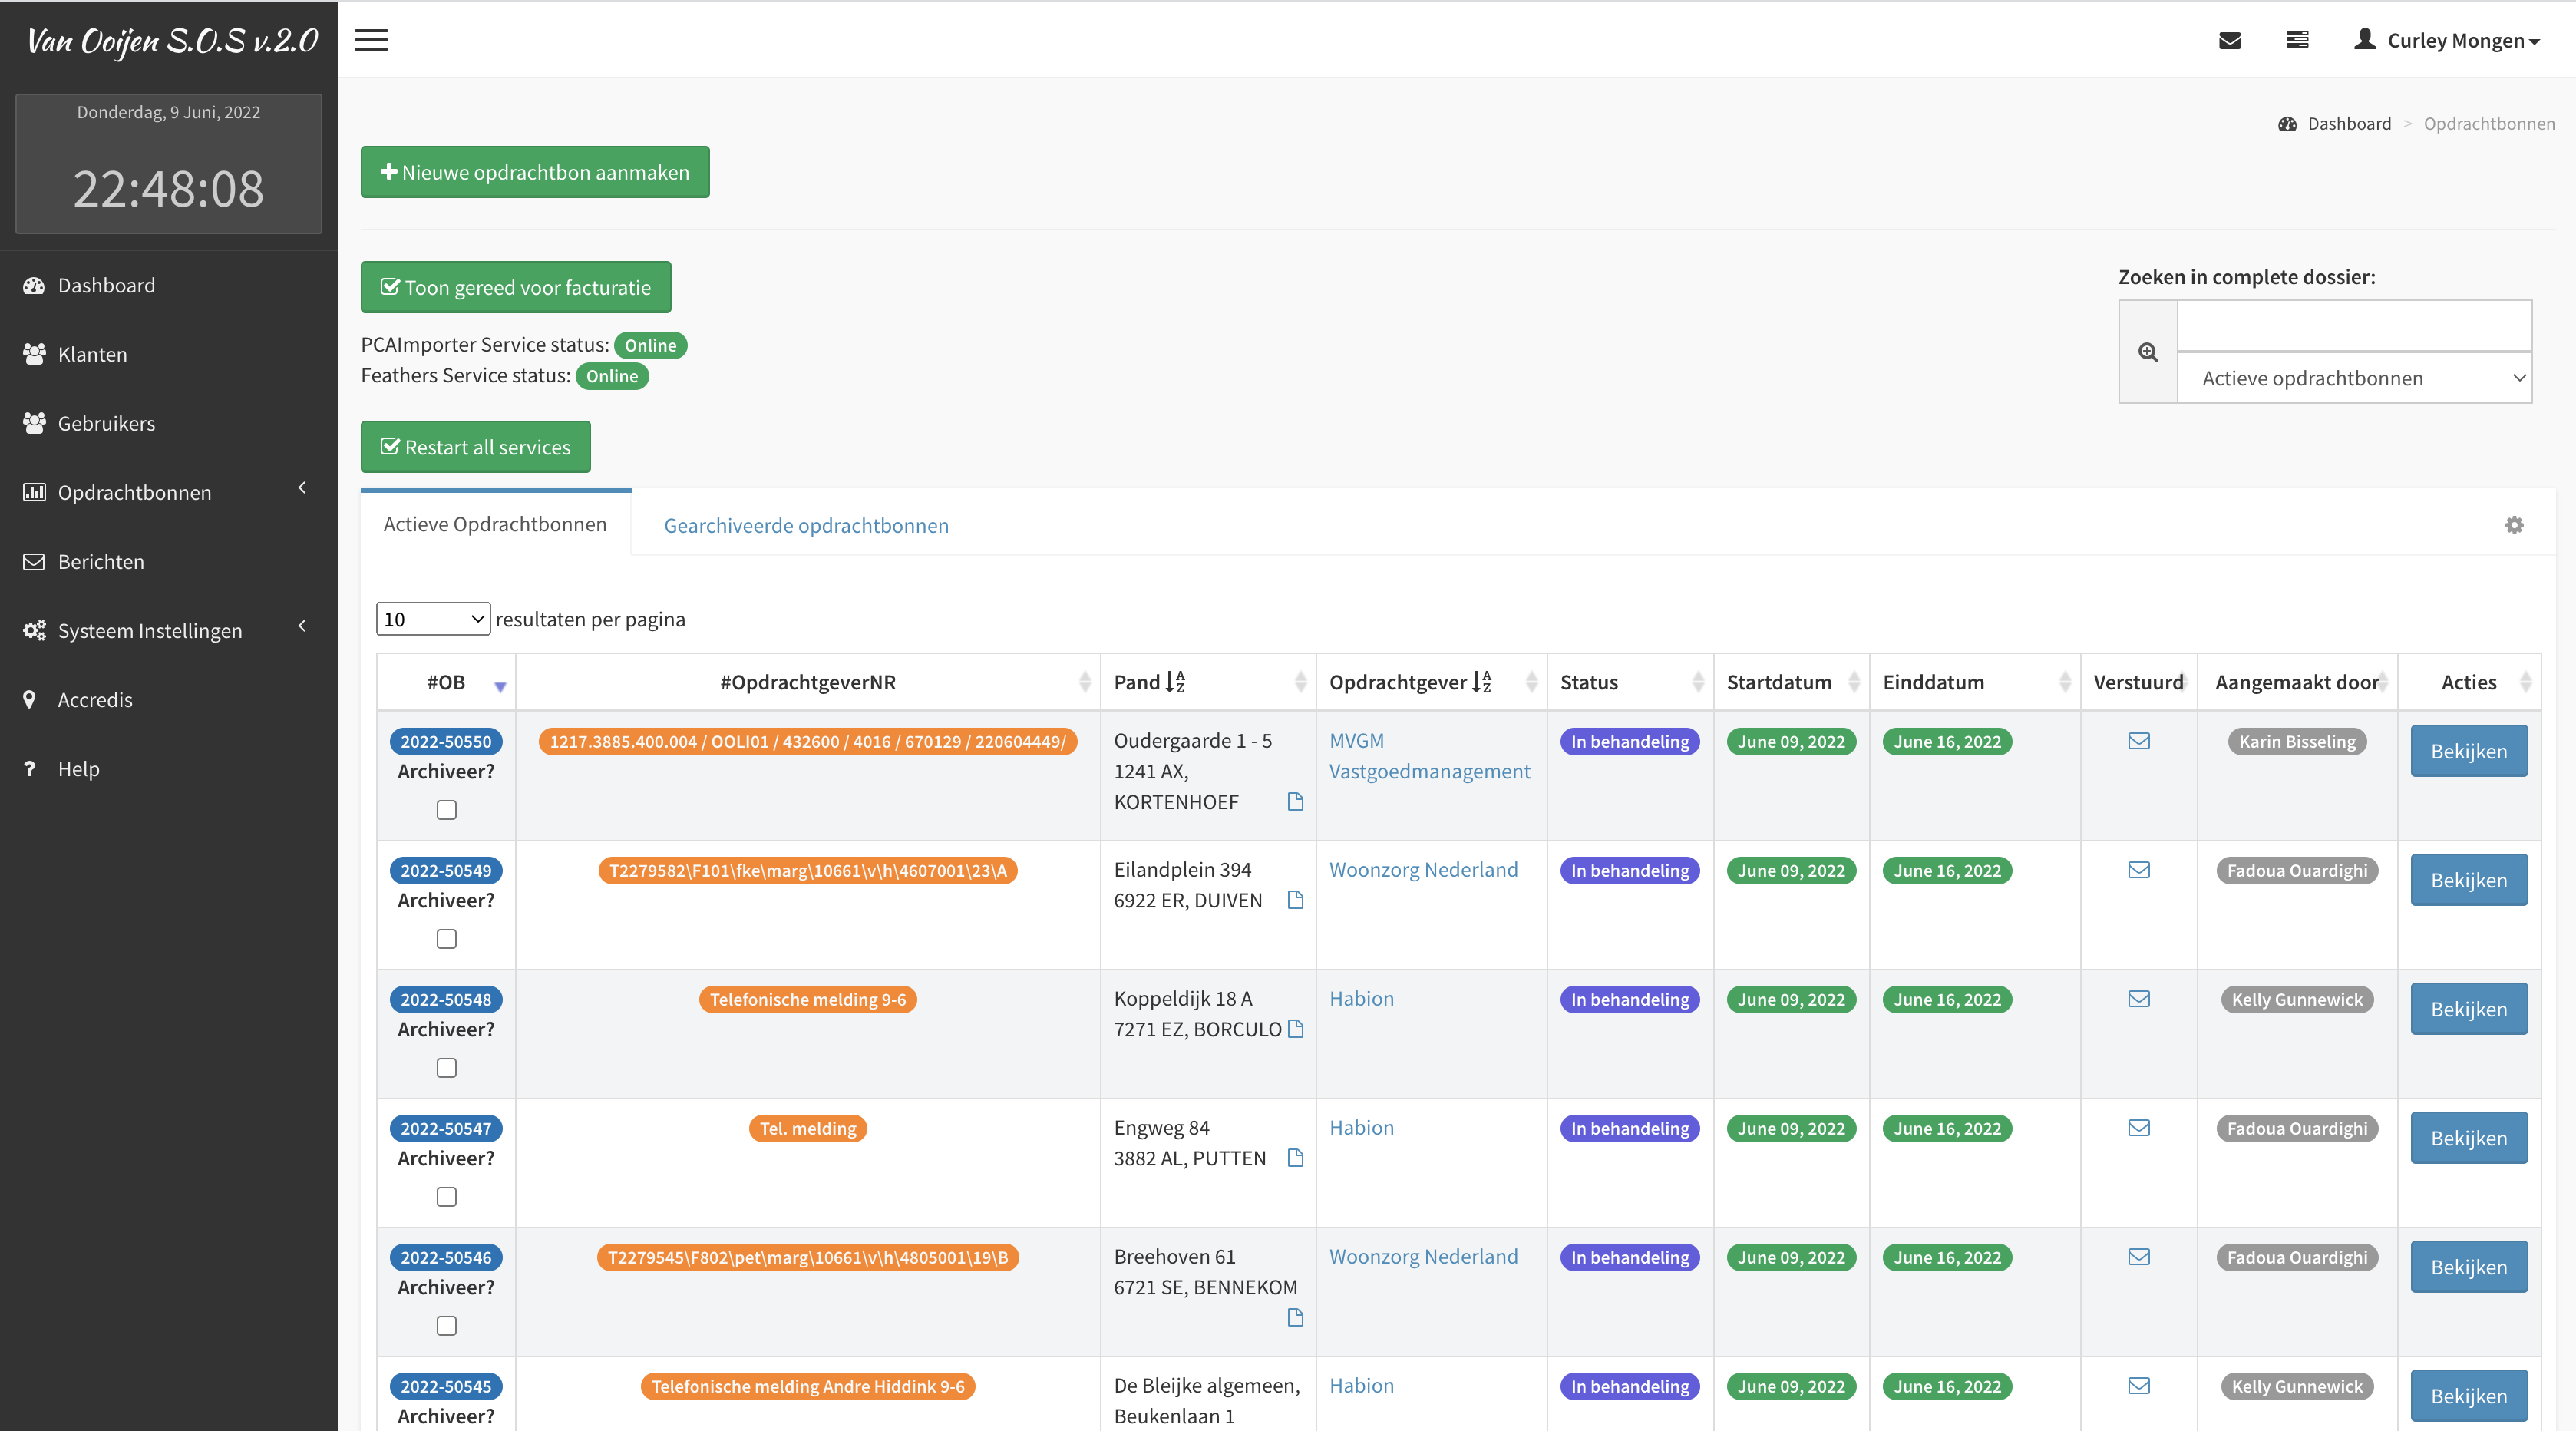The height and width of the screenshot is (1431, 2576).
Task: Click the magnifier search icon button
Action: (x=2147, y=352)
